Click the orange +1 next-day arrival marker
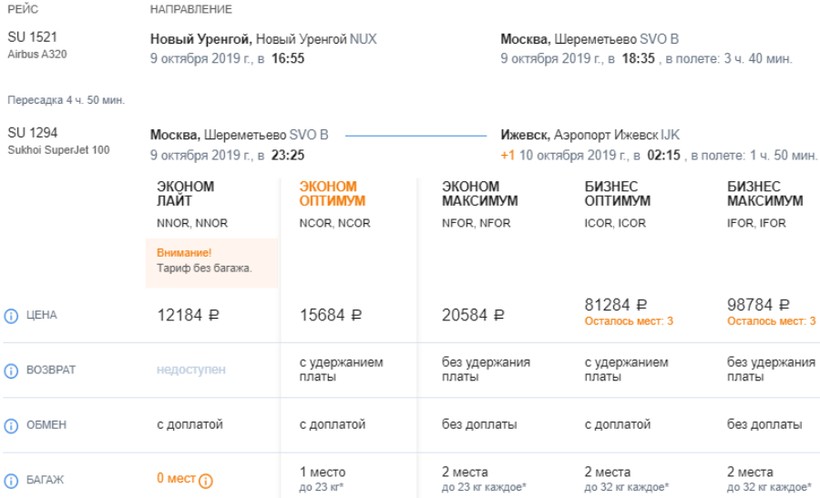 [x=509, y=156]
